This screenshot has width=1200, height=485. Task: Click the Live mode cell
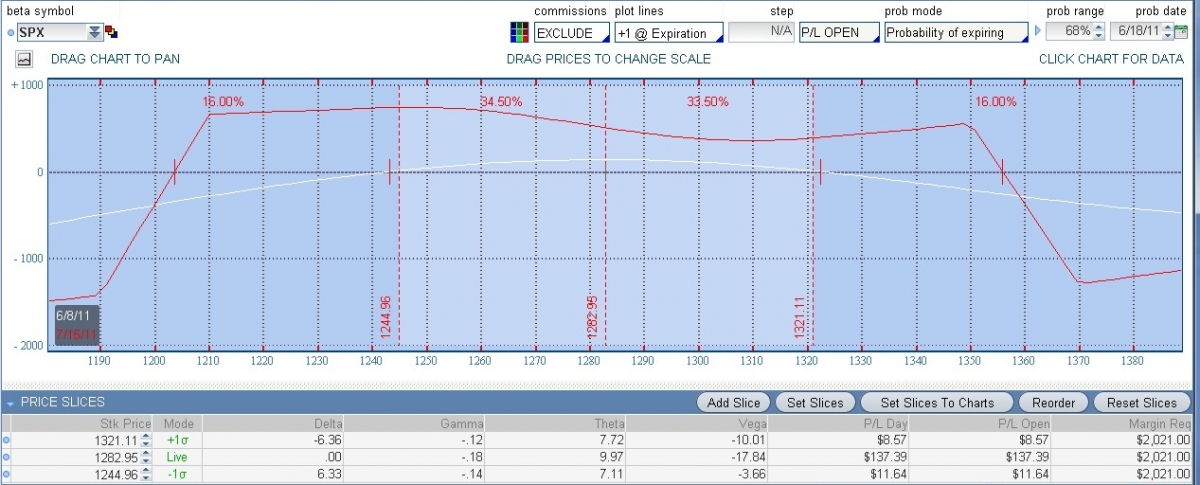point(179,456)
